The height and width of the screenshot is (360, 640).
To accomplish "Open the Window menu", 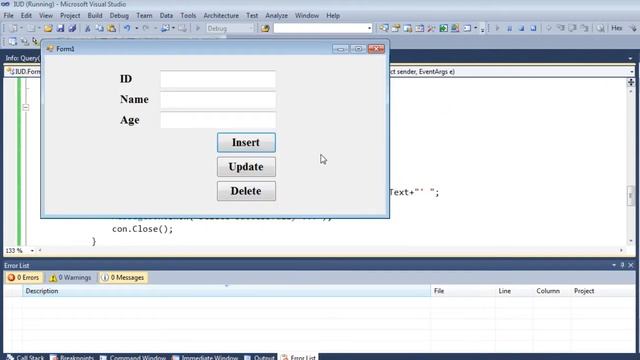I will click(x=307, y=16).
